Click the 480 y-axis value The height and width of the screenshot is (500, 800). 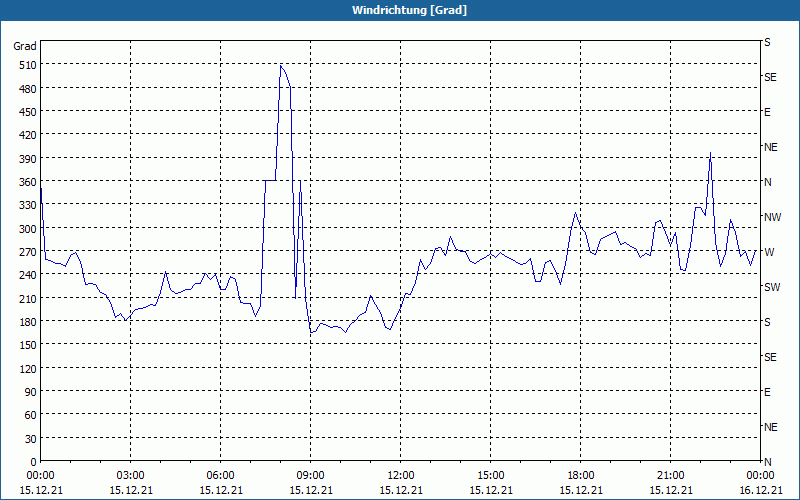pos(28,89)
